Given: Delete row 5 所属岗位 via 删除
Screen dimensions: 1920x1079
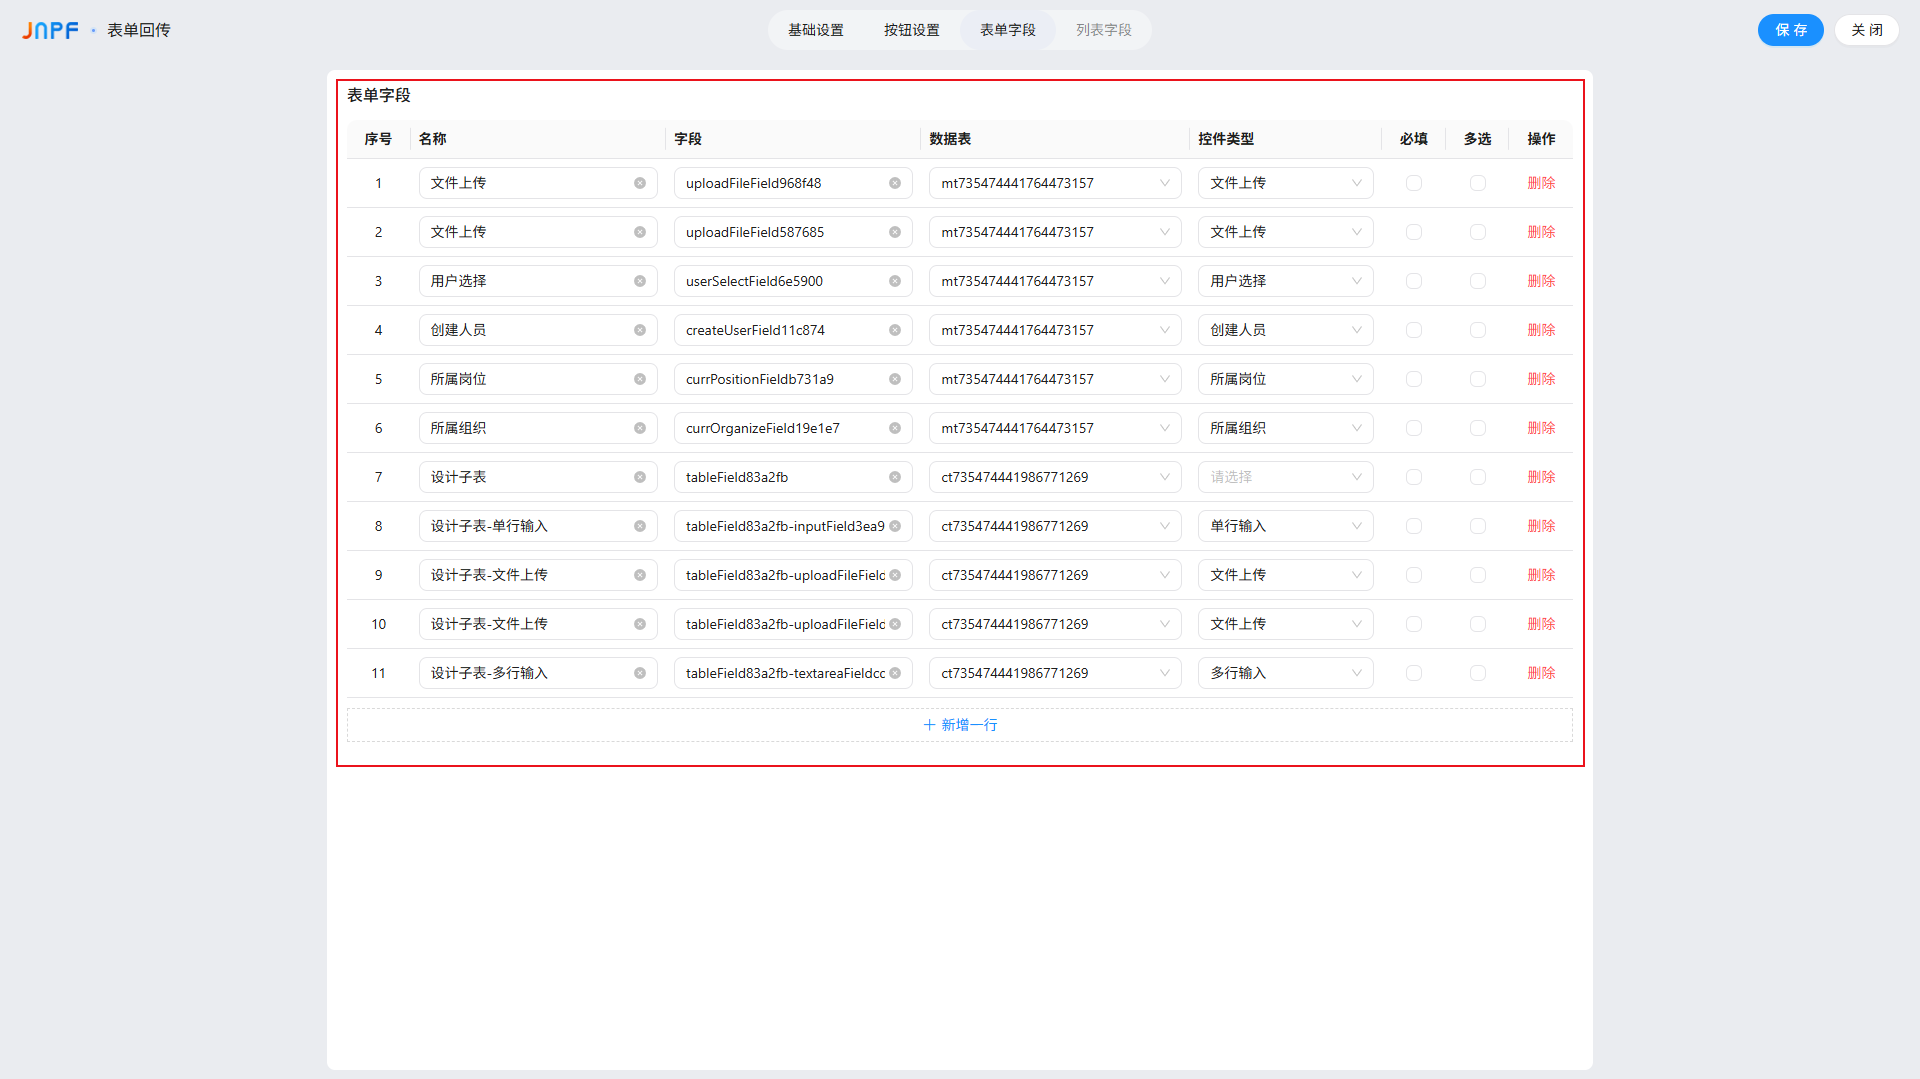Looking at the screenshot, I should pyautogui.click(x=1540, y=379).
